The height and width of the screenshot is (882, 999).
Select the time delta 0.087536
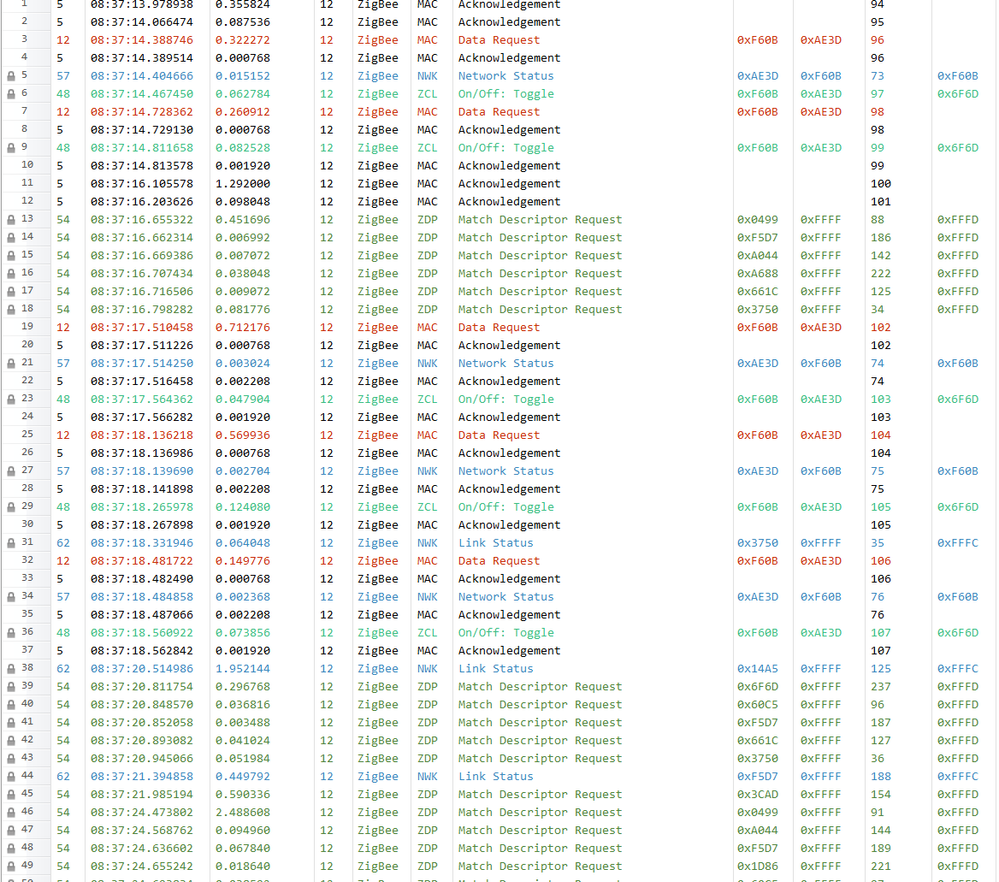(x=243, y=22)
